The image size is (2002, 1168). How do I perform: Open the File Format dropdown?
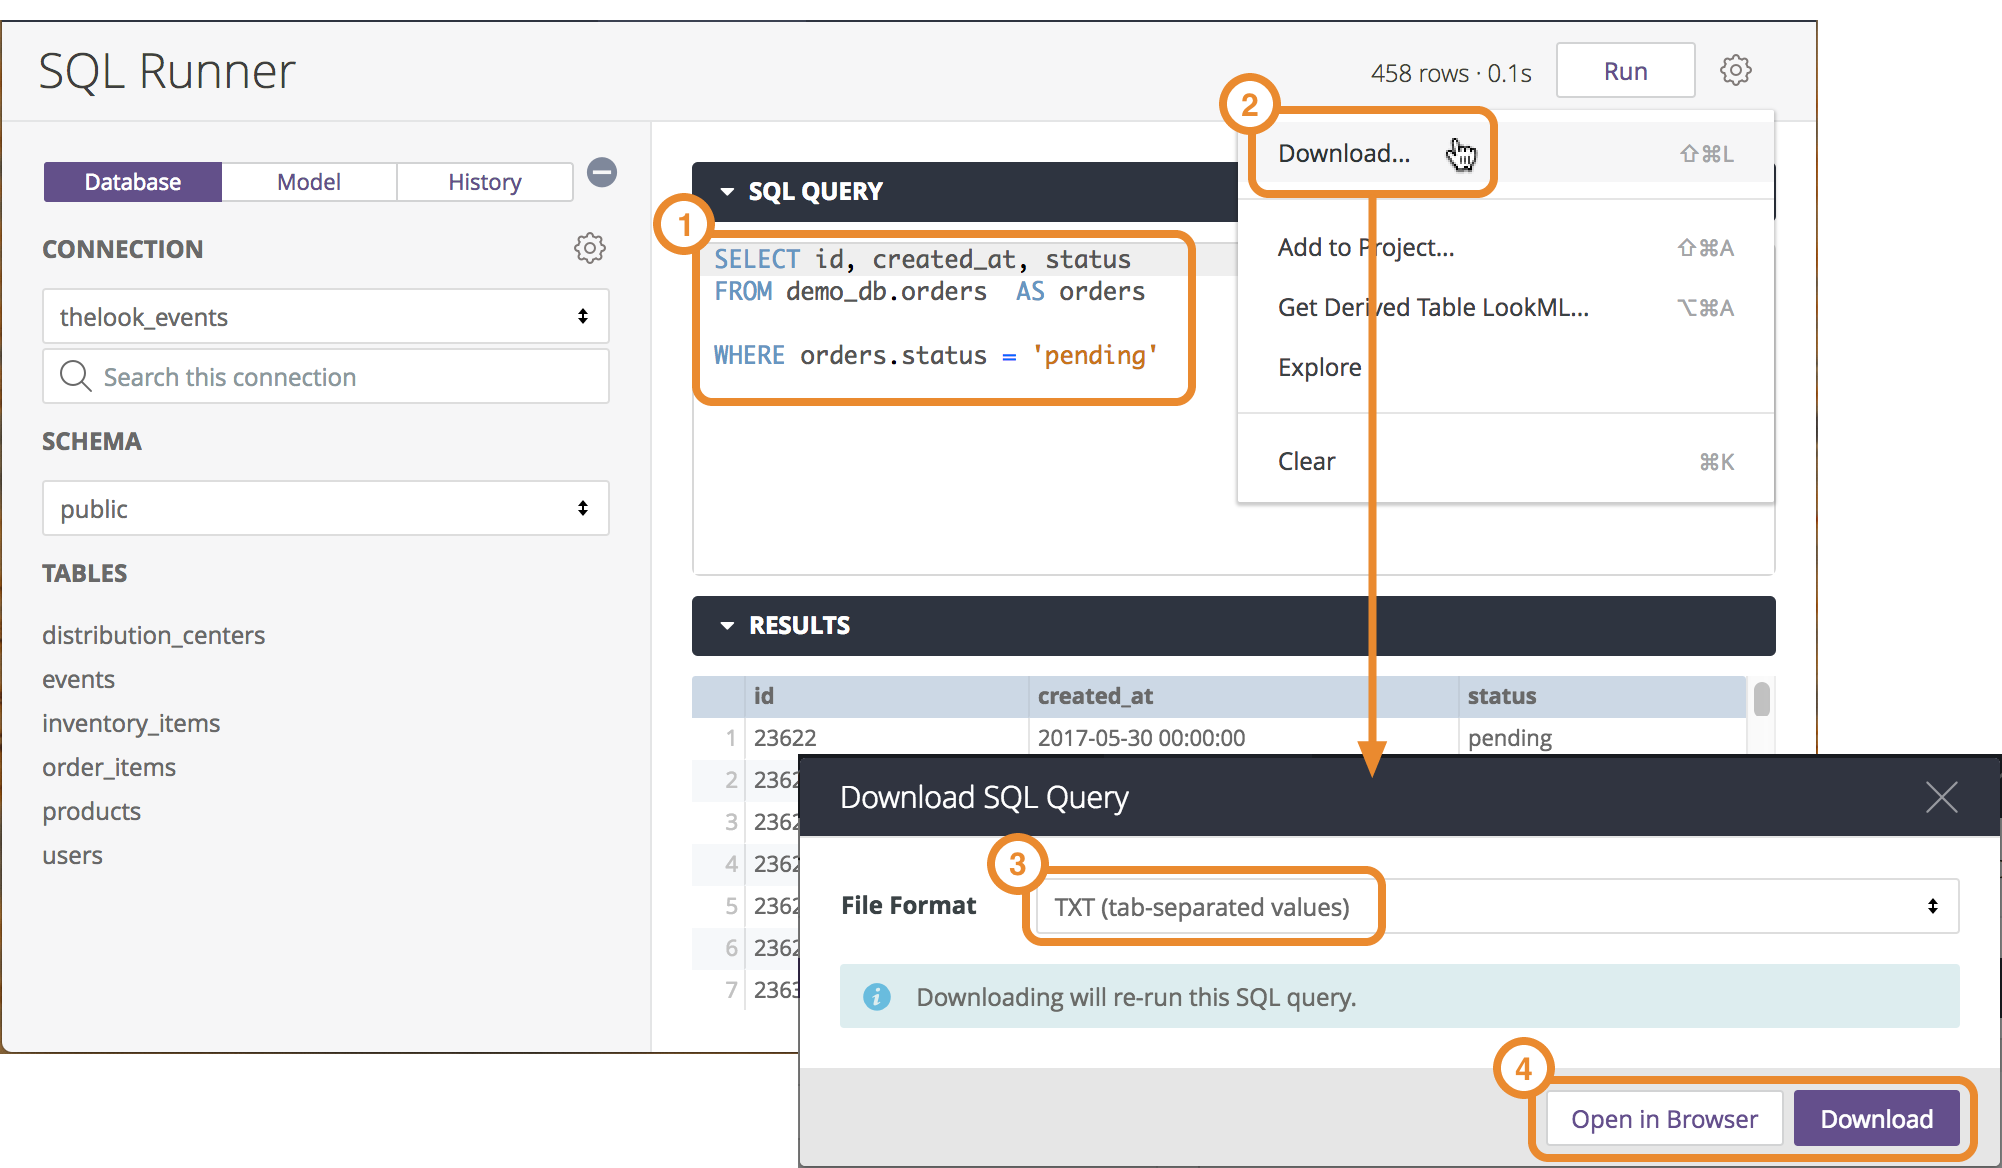click(x=1497, y=906)
